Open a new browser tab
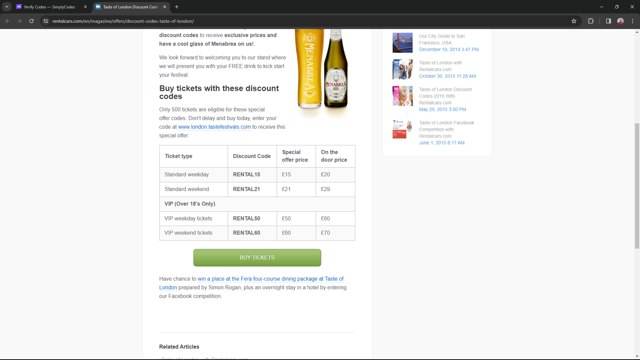 tap(176, 7)
